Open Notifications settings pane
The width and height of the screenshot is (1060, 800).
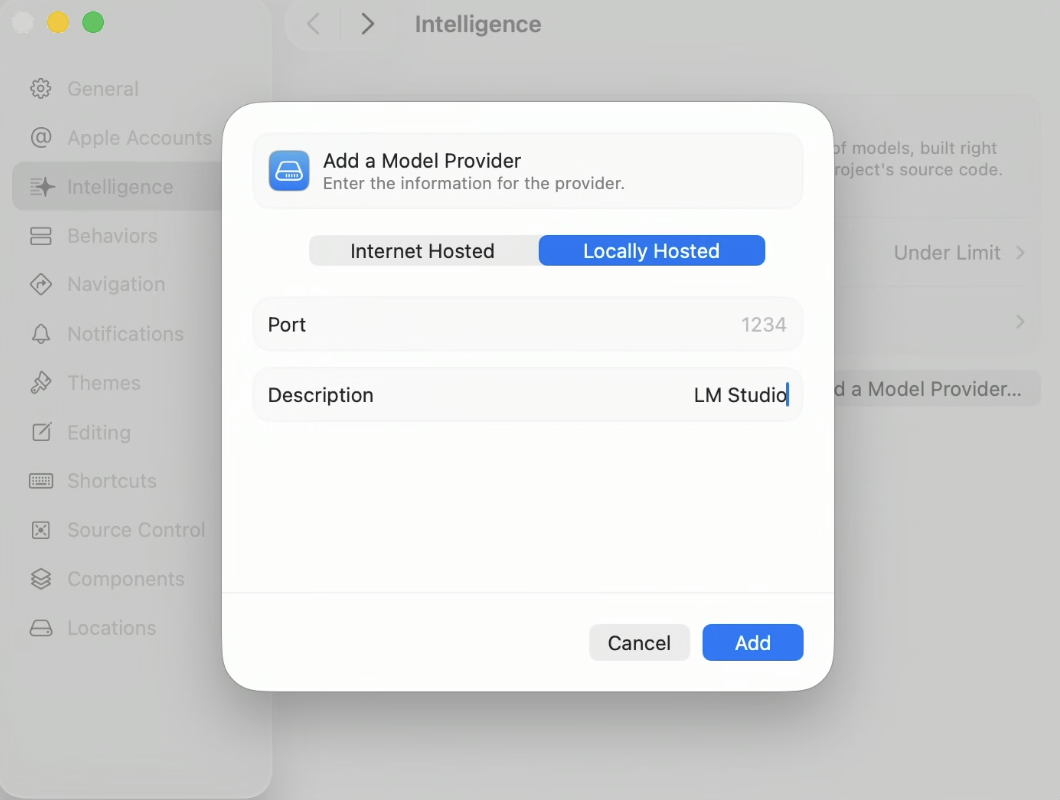[125, 333]
